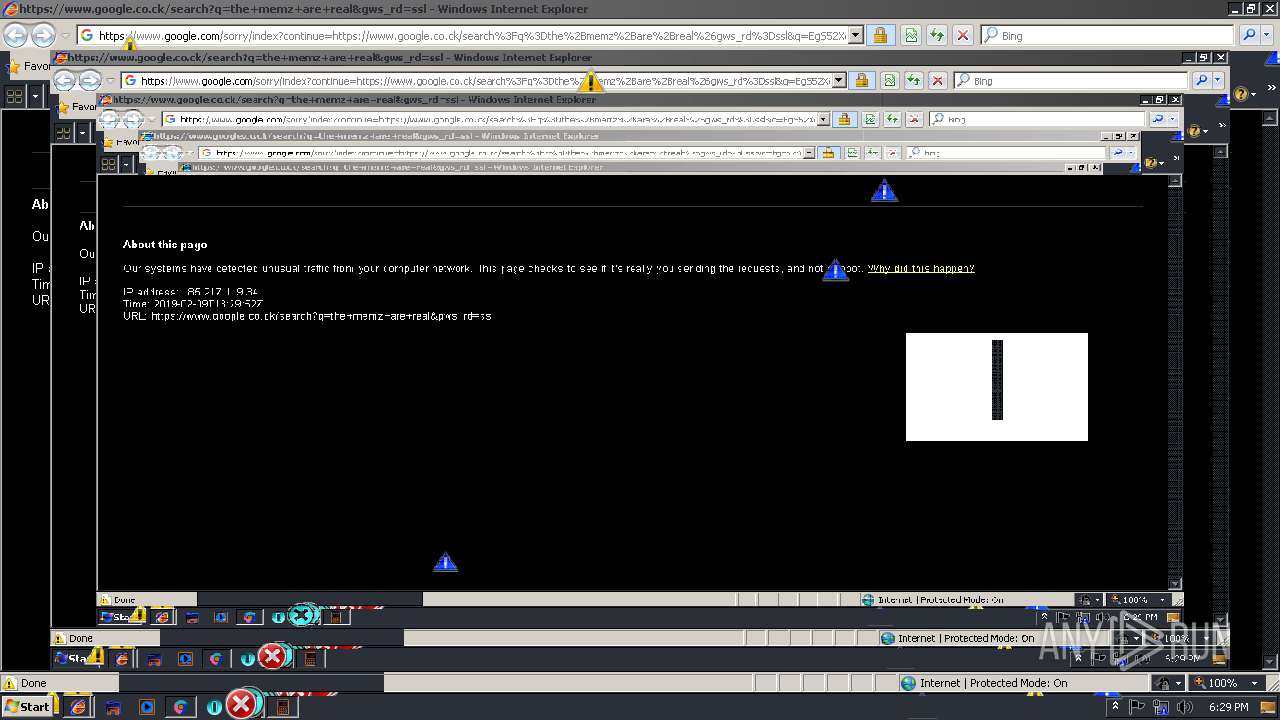
Task: Open the Chrome taskbar icon
Action: coord(180,707)
